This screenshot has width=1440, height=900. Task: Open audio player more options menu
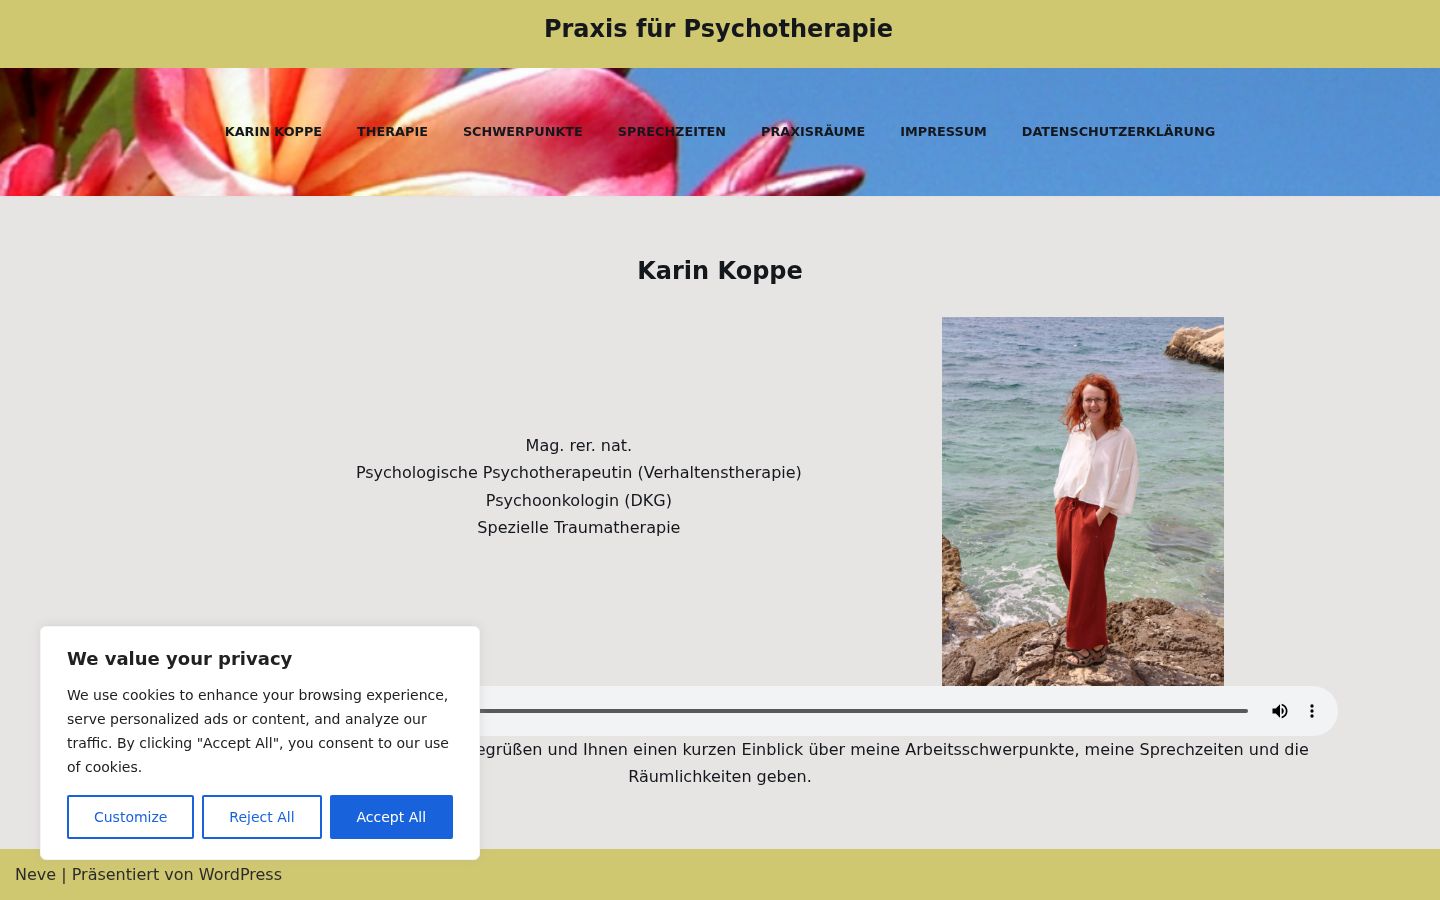click(1312, 711)
